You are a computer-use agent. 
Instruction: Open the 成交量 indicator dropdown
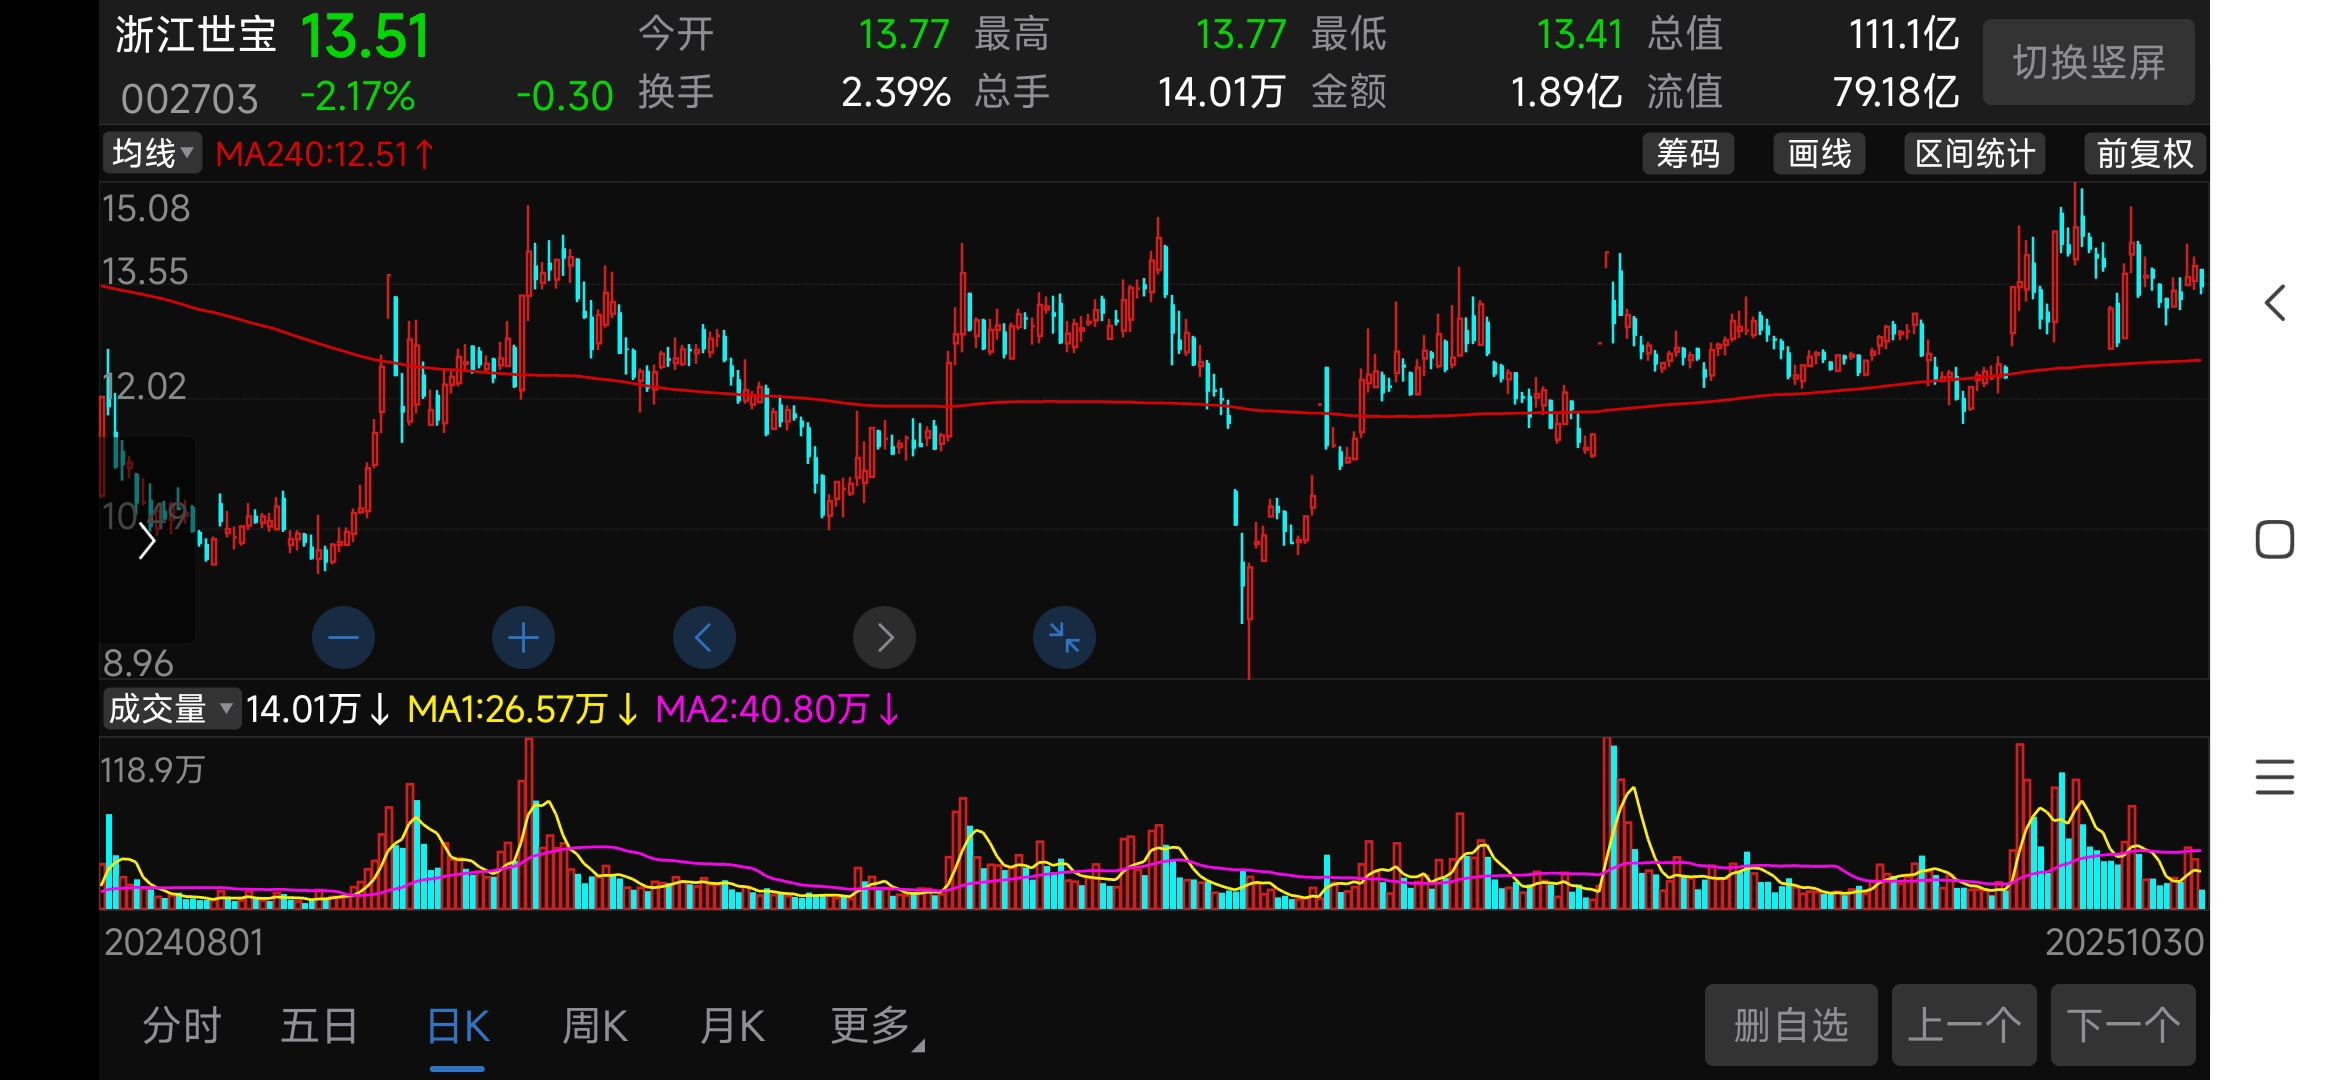tap(171, 709)
